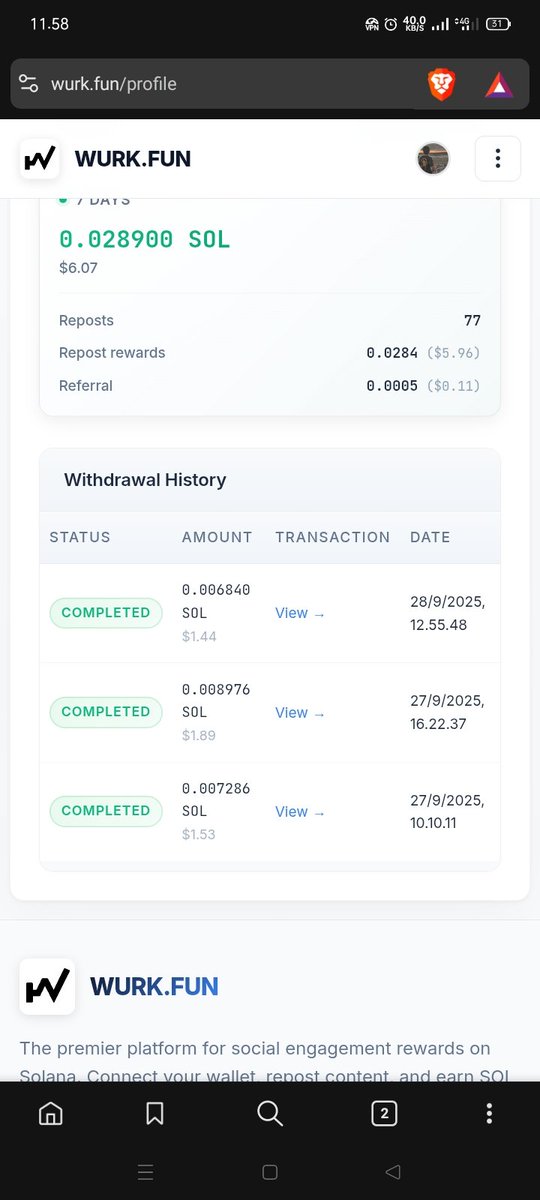540x1200 pixels.
Task: Tap the footer WURK.FUN logo icon
Action: (x=47, y=987)
